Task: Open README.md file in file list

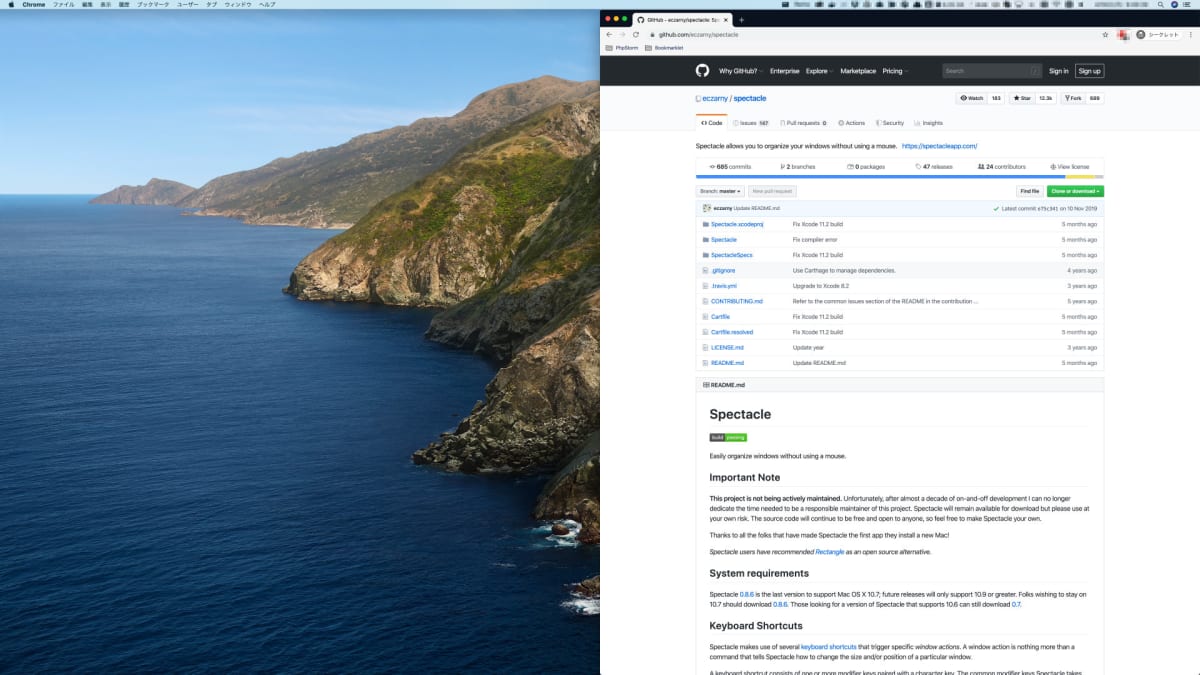Action: [727, 363]
